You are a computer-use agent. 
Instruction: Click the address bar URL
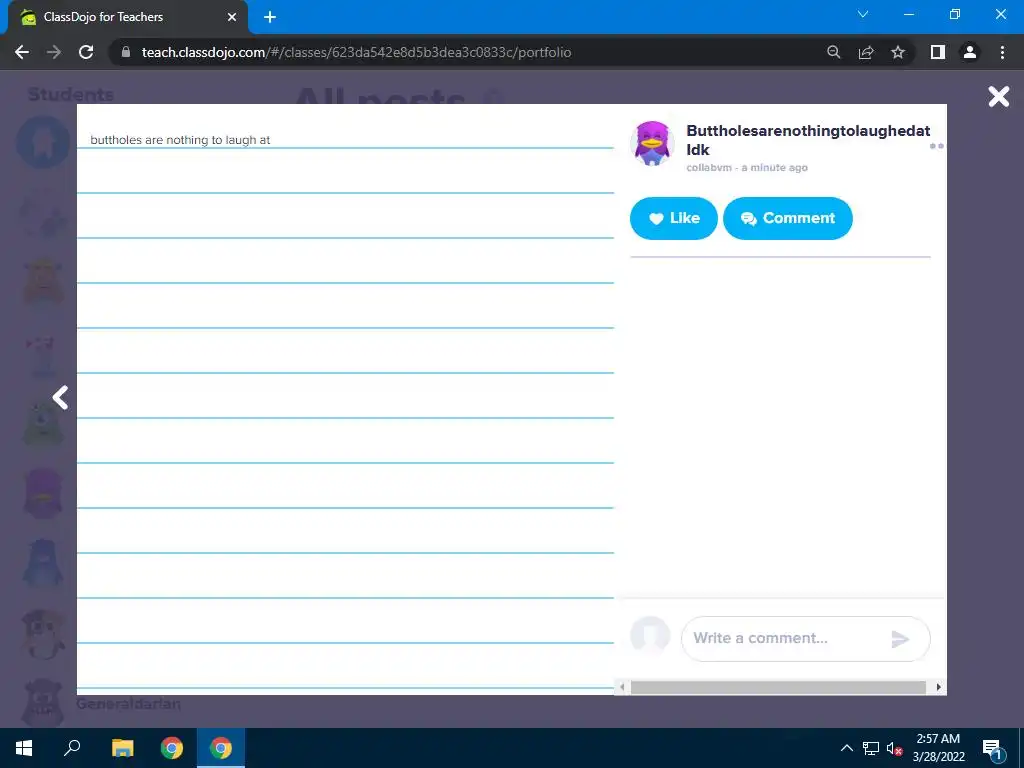[356, 52]
